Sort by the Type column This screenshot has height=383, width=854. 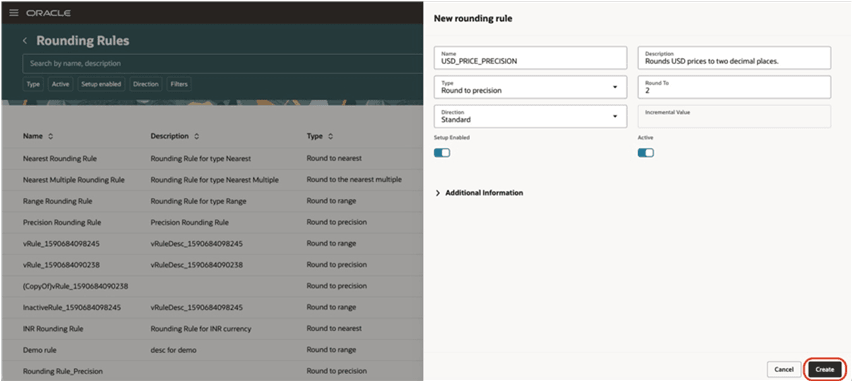pyautogui.click(x=330, y=136)
